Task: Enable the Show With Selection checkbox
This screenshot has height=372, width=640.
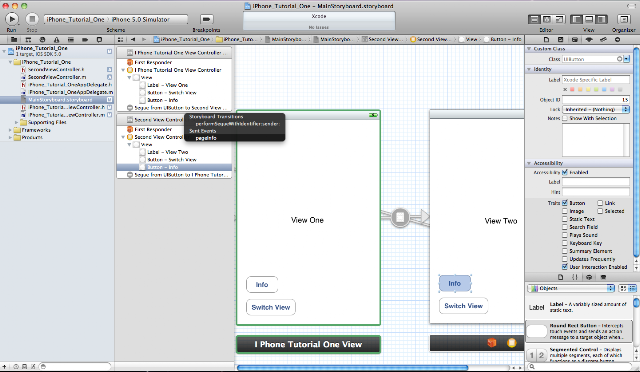Action: (x=565, y=118)
